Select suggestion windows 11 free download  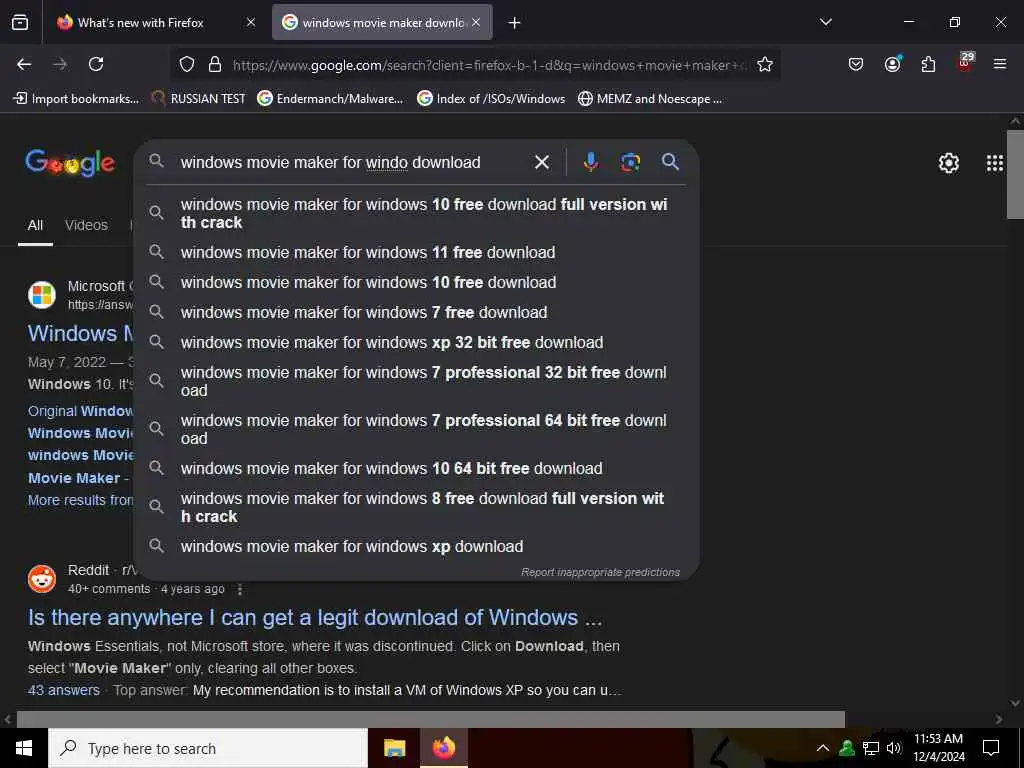[416, 252]
